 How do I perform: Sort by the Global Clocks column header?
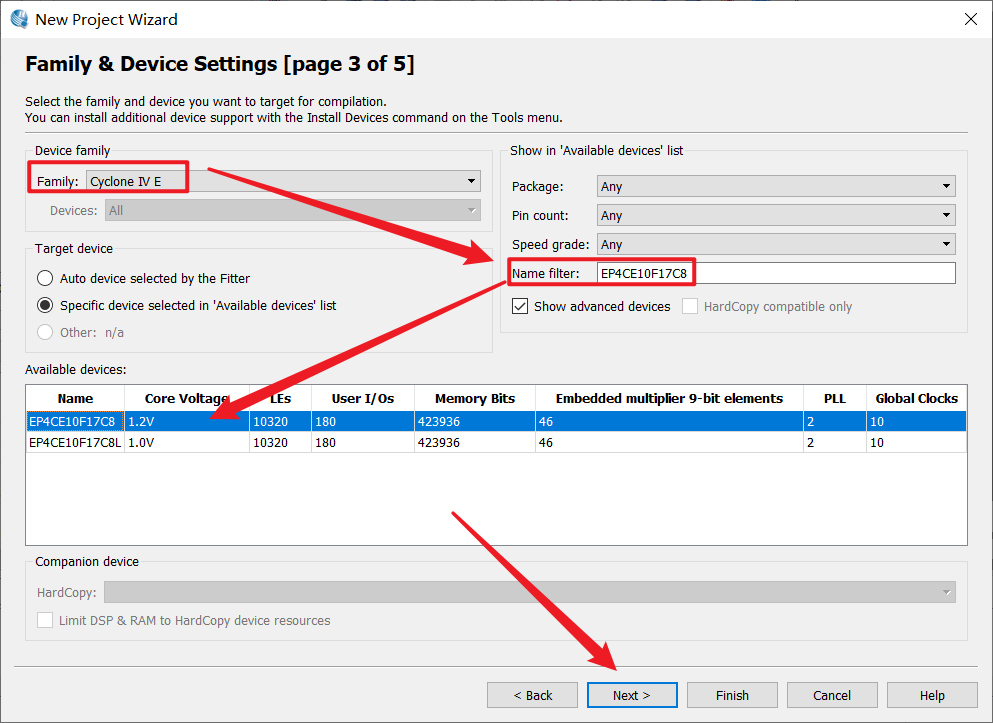(x=916, y=398)
